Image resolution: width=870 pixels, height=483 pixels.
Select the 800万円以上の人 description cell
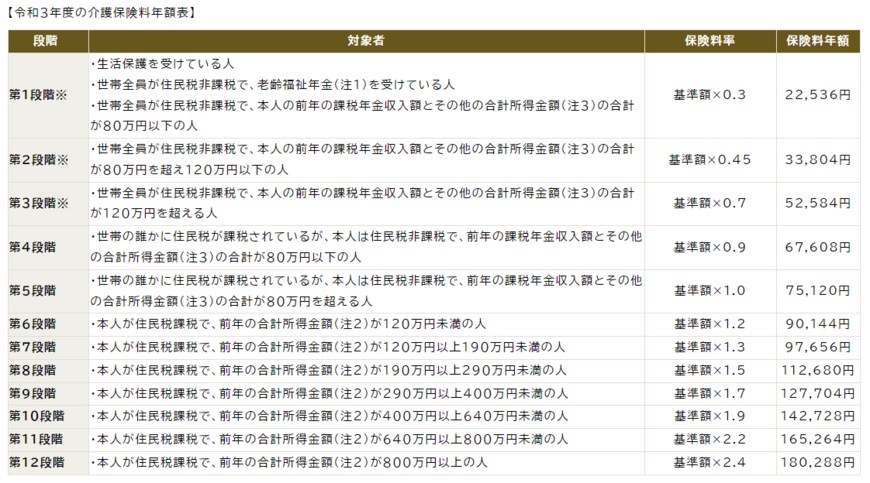click(290, 463)
